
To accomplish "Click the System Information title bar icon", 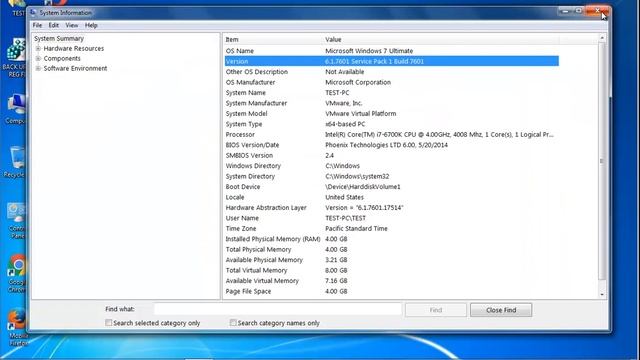I will click(33, 13).
